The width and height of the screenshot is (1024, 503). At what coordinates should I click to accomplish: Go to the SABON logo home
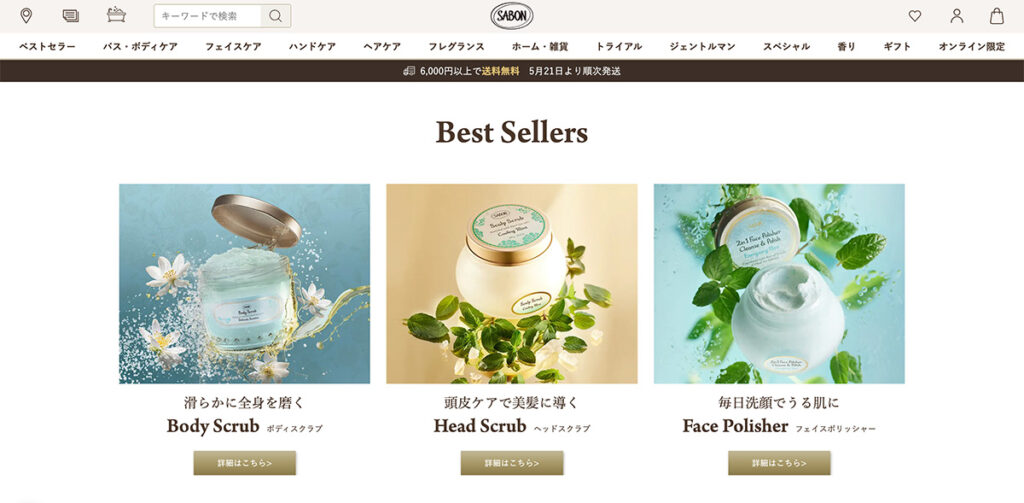coord(512,16)
